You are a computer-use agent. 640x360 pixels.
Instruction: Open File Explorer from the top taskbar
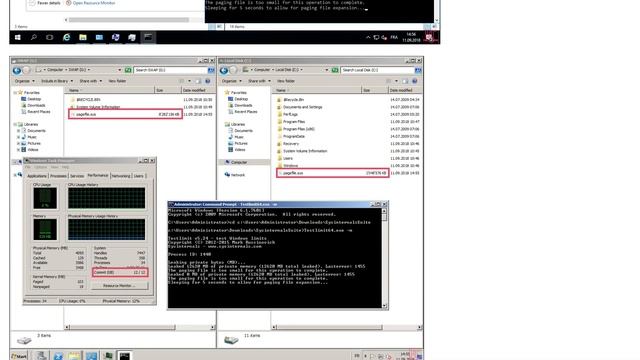click(x=83, y=37)
